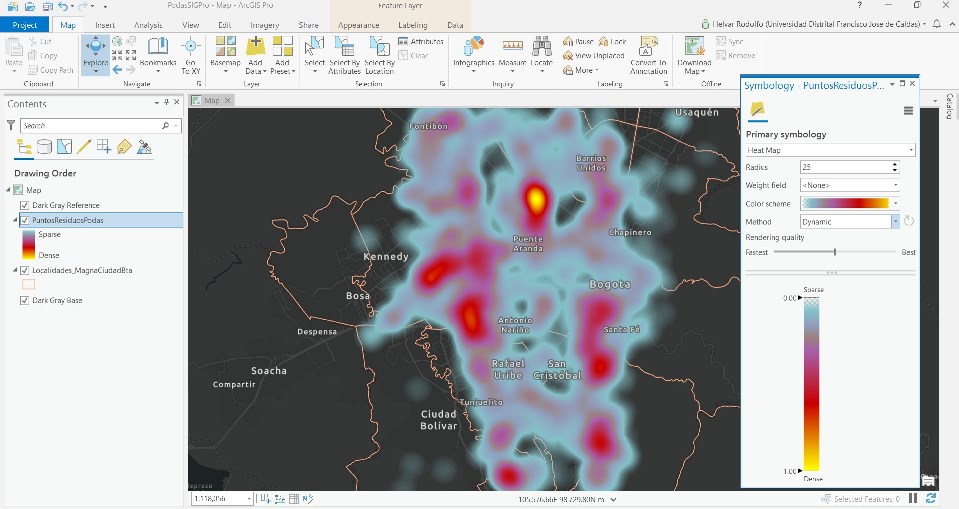The height and width of the screenshot is (509, 959).
Task: Uncheck the Dark Gray Reference layer
Action: pyautogui.click(x=25, y=205)
